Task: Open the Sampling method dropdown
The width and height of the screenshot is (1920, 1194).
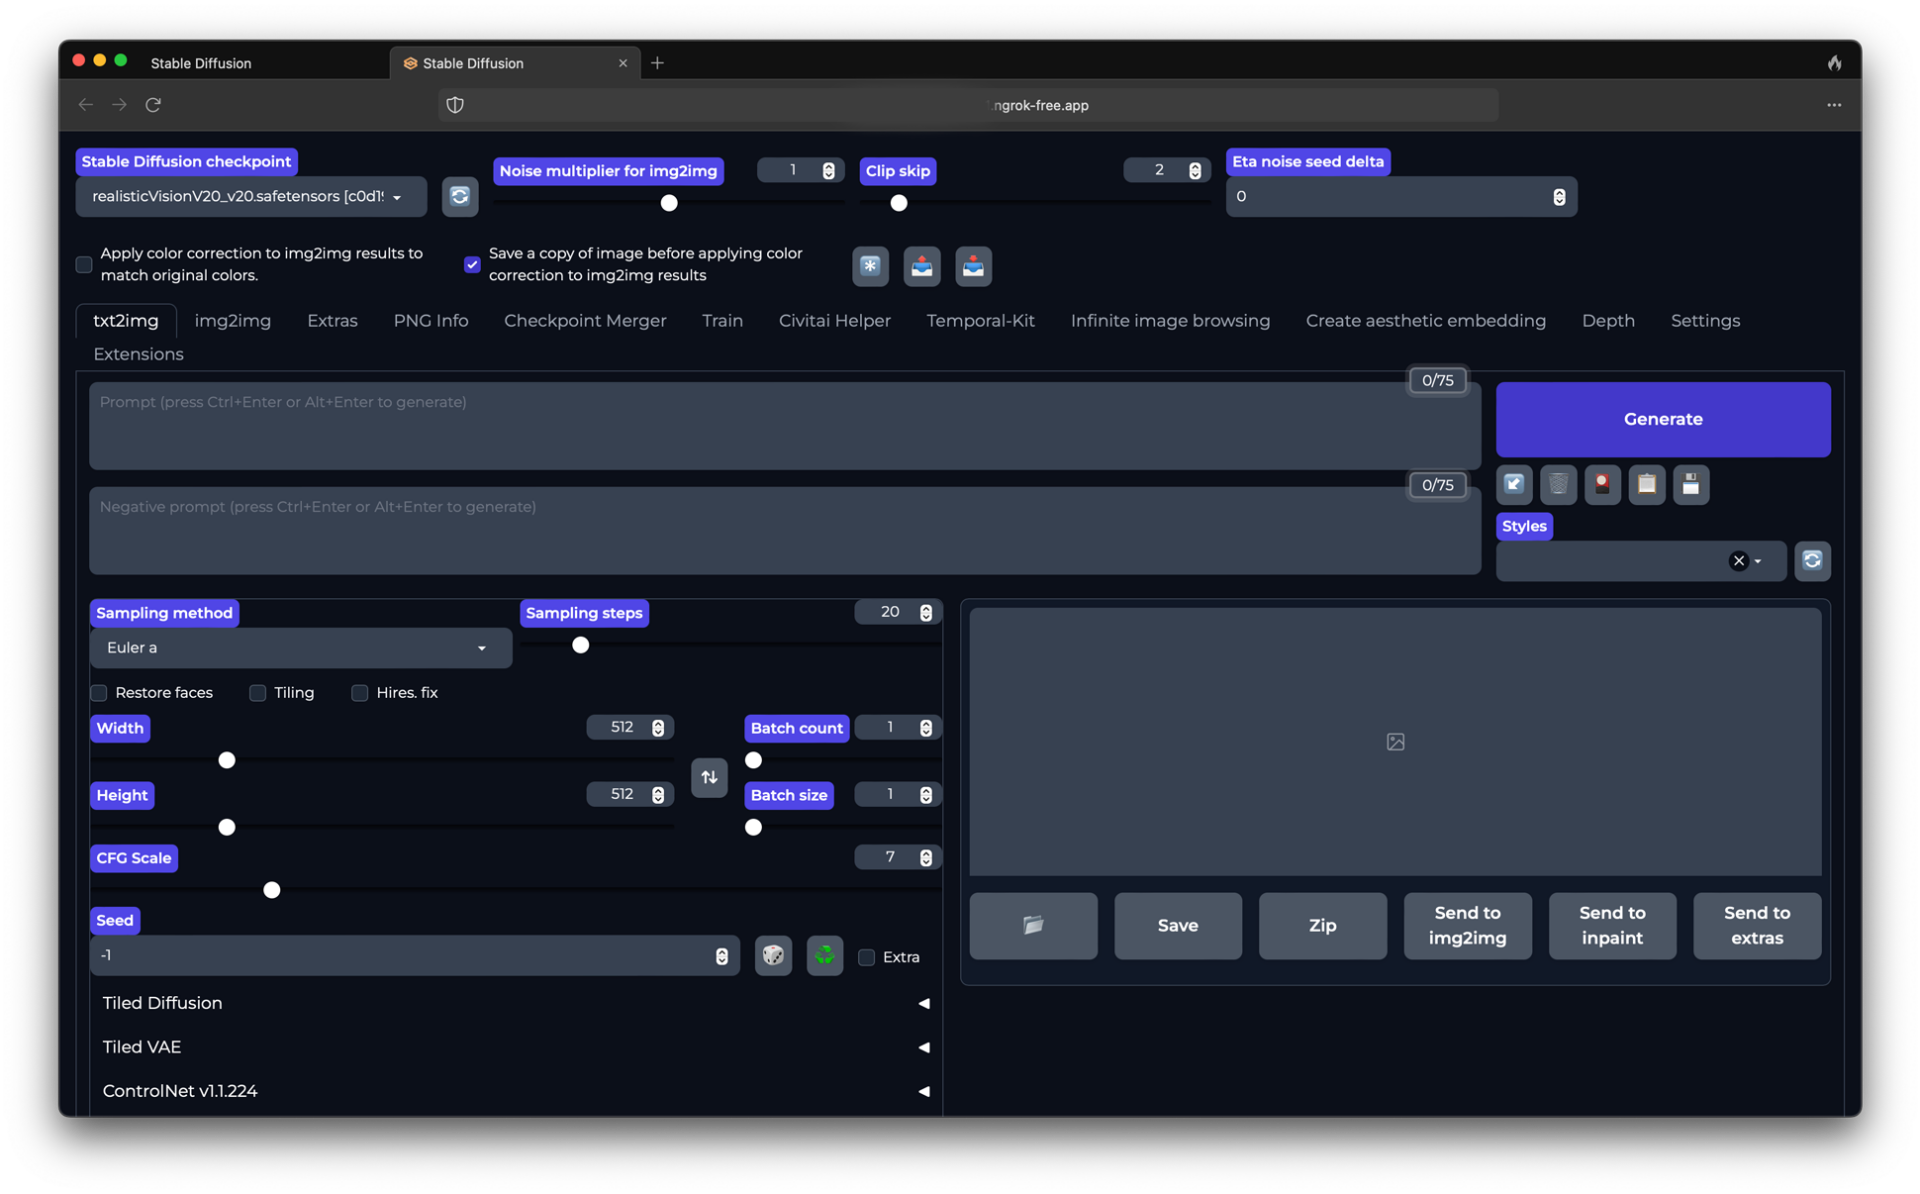Action: click(x=301, y=648)
